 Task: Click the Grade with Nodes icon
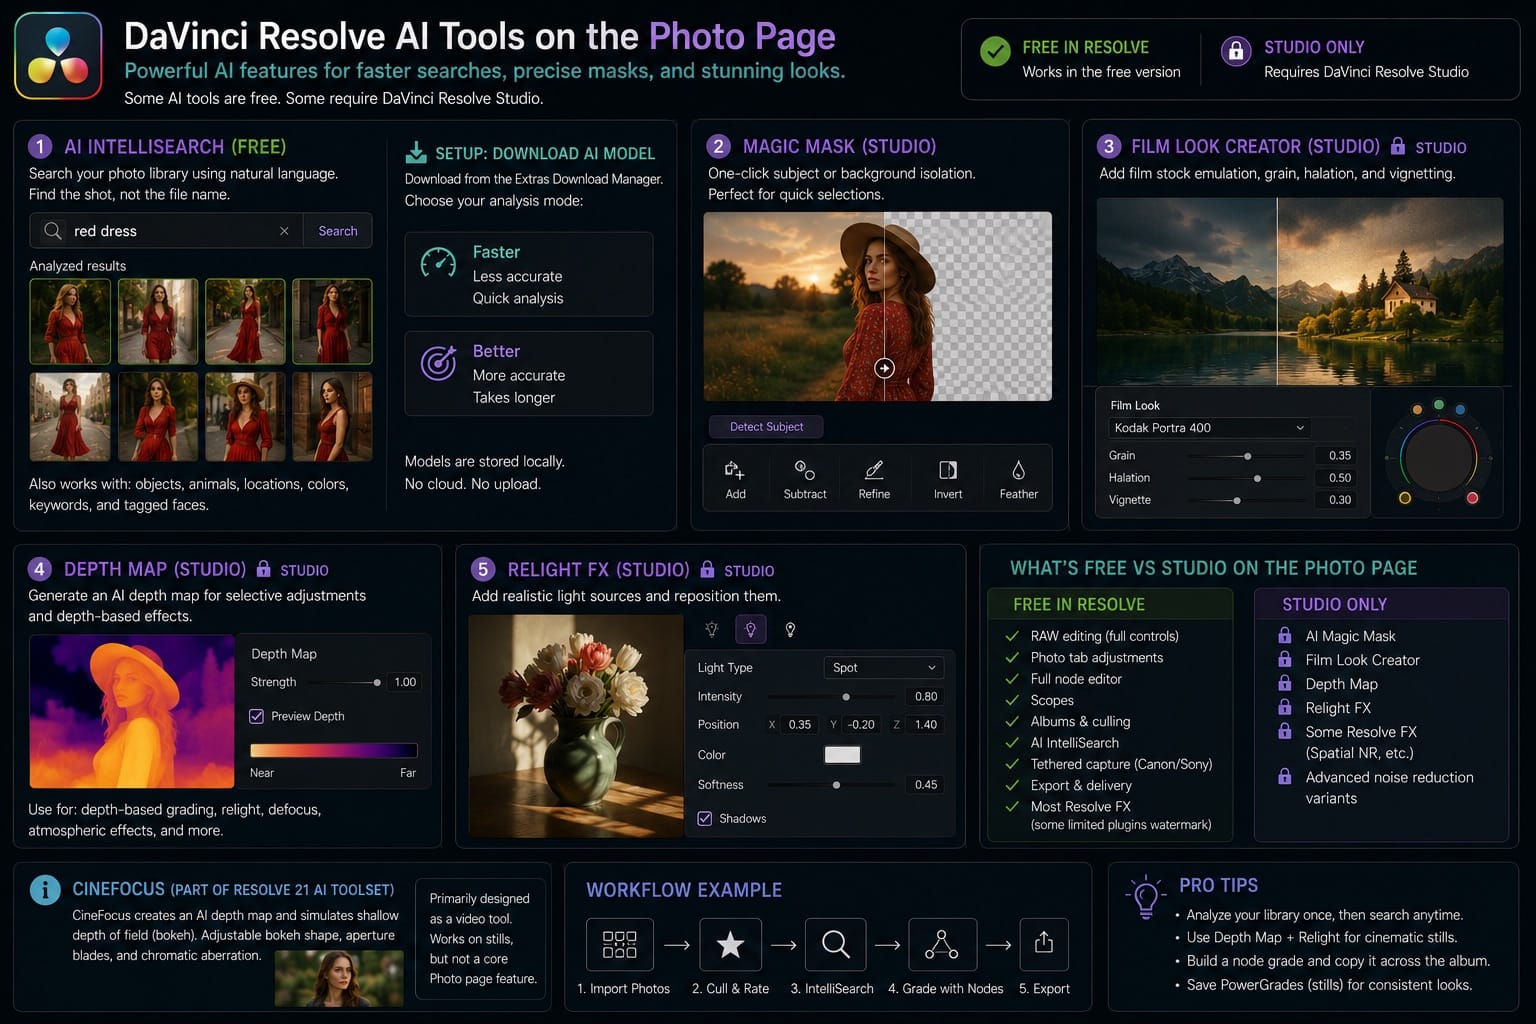tap(942, 944)
